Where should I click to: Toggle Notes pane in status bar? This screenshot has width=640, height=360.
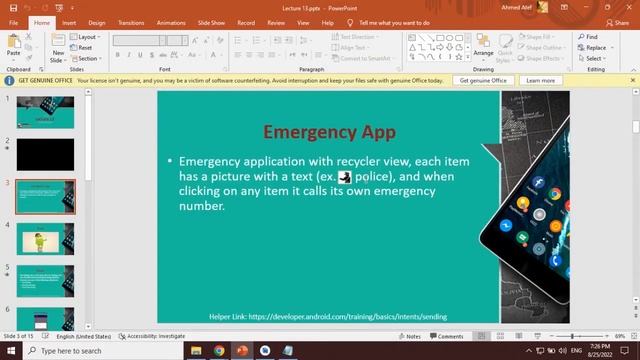pos(410,336)
